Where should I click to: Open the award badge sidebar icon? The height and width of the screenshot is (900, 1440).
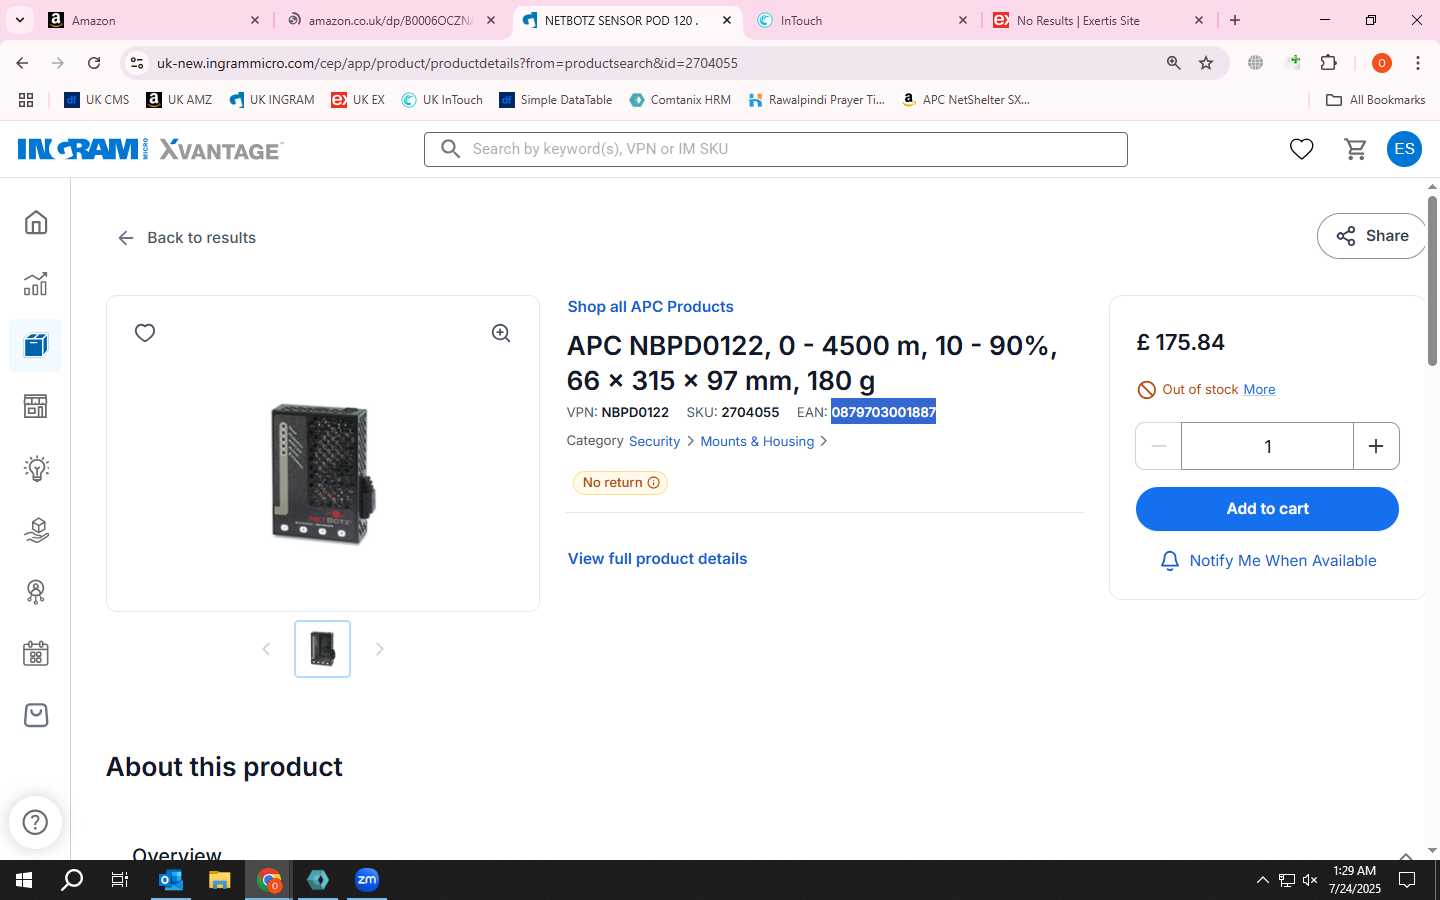(36, 592)
